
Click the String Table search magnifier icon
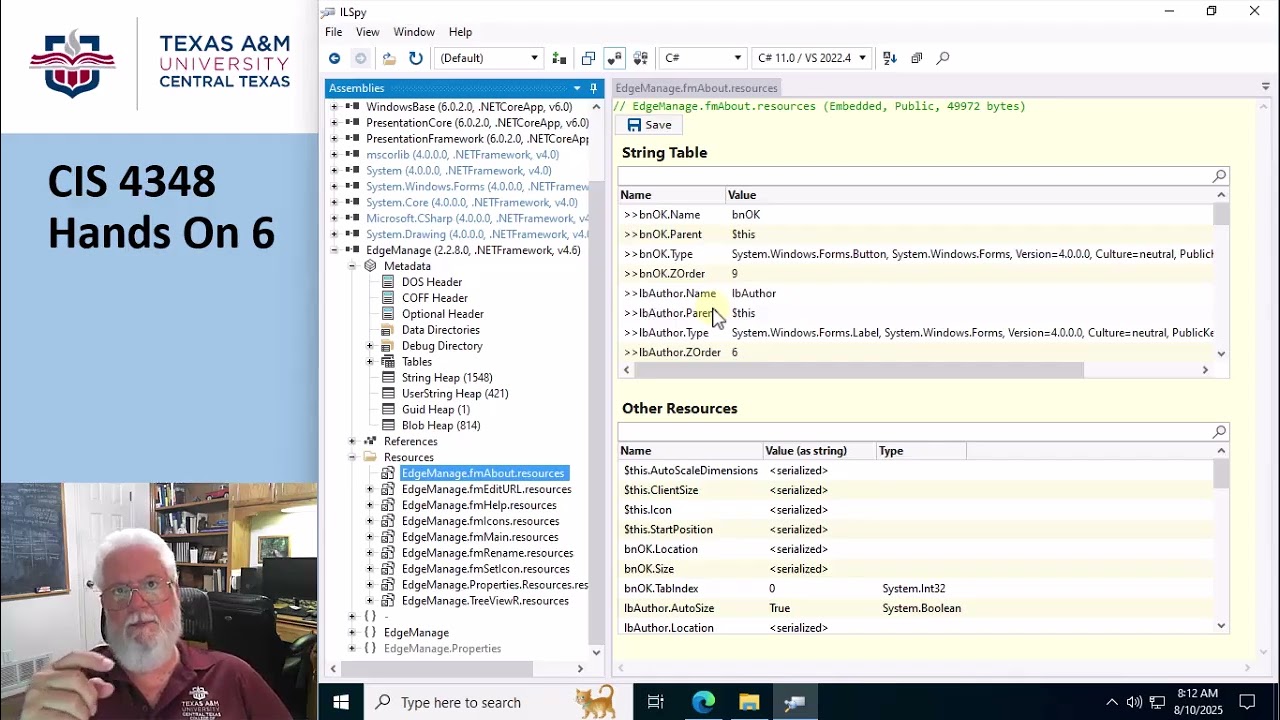(x=1219, y=176)
